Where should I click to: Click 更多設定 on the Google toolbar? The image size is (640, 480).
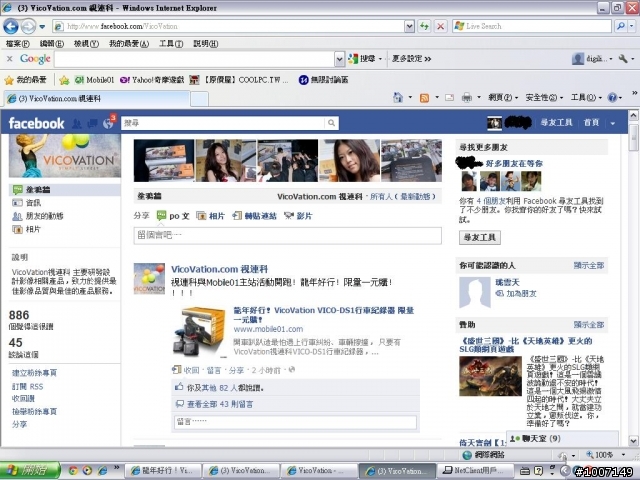coord(411,59)
